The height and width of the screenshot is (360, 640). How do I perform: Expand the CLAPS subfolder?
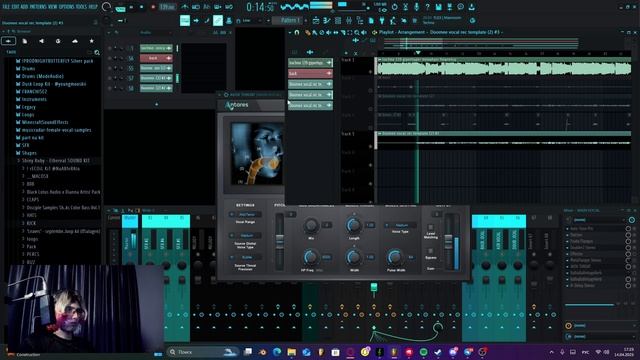[33, 200]
